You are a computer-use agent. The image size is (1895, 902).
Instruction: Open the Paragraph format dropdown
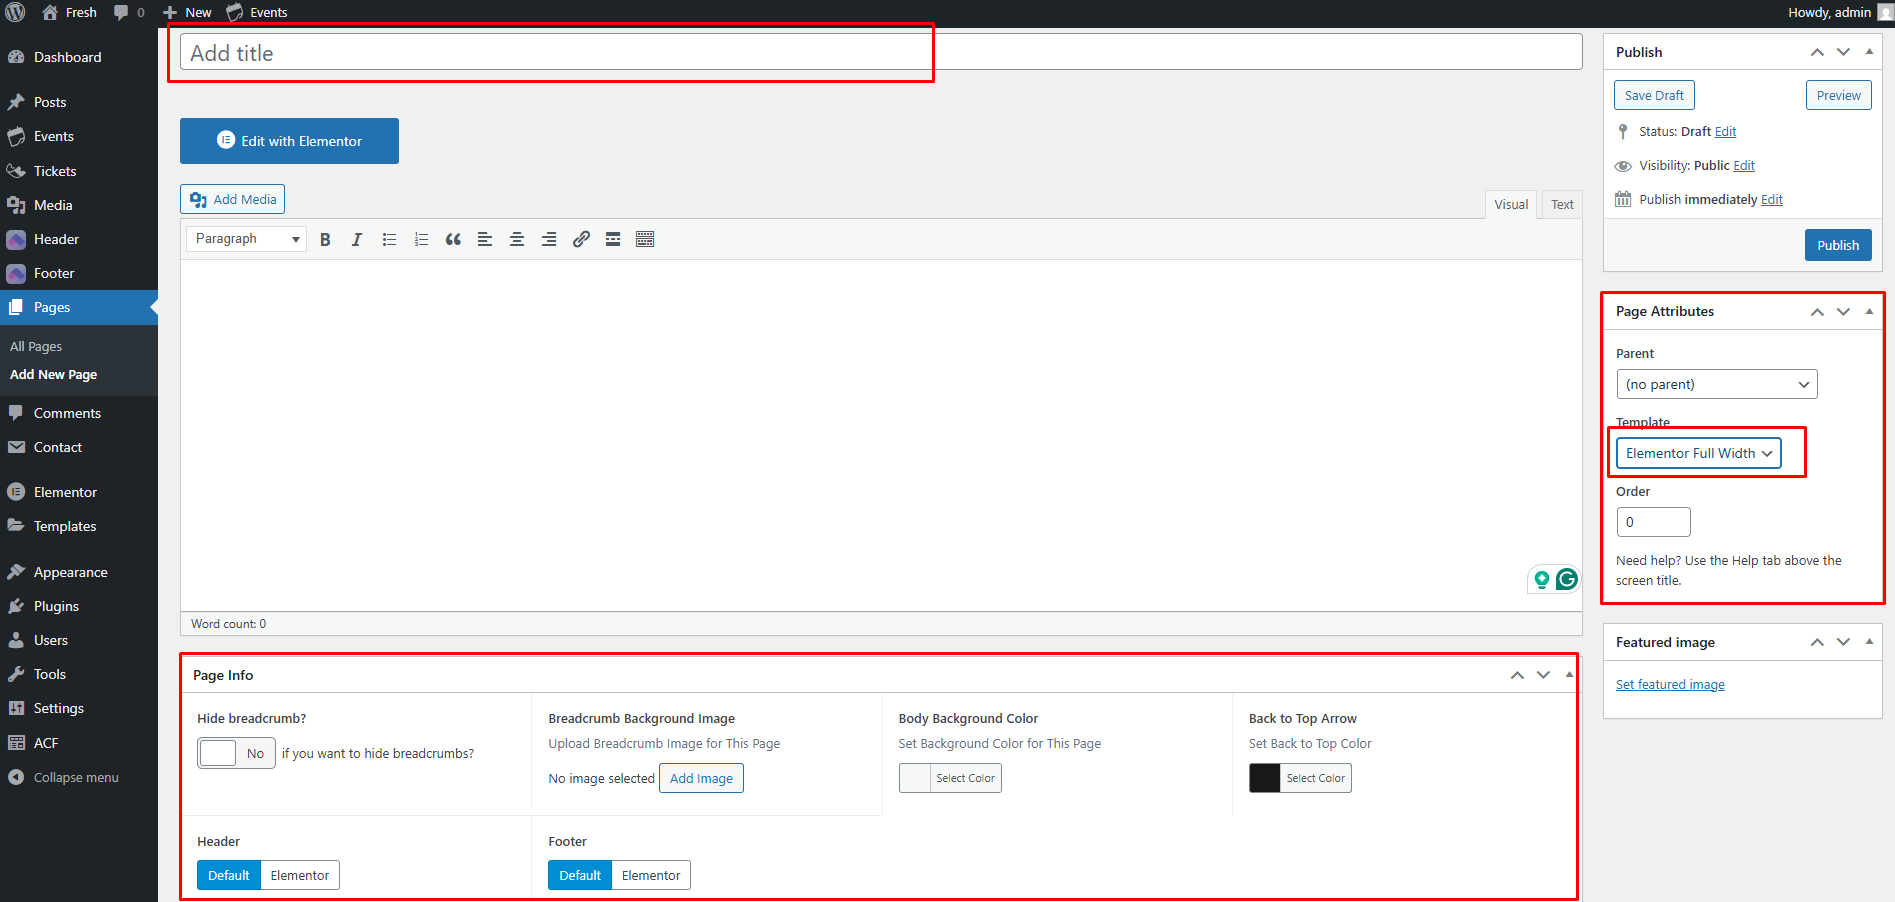pos(246,239)
